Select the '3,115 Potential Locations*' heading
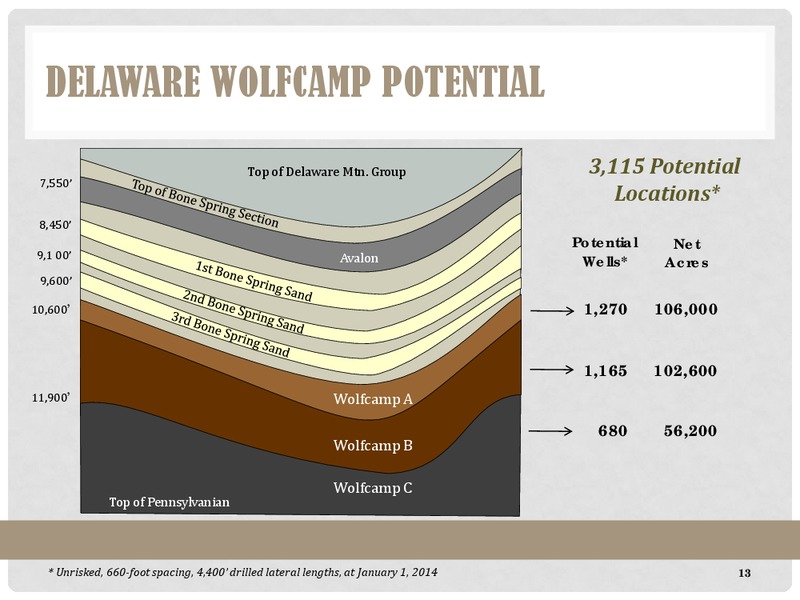This screenshot has height=600, width=800. 665,180
